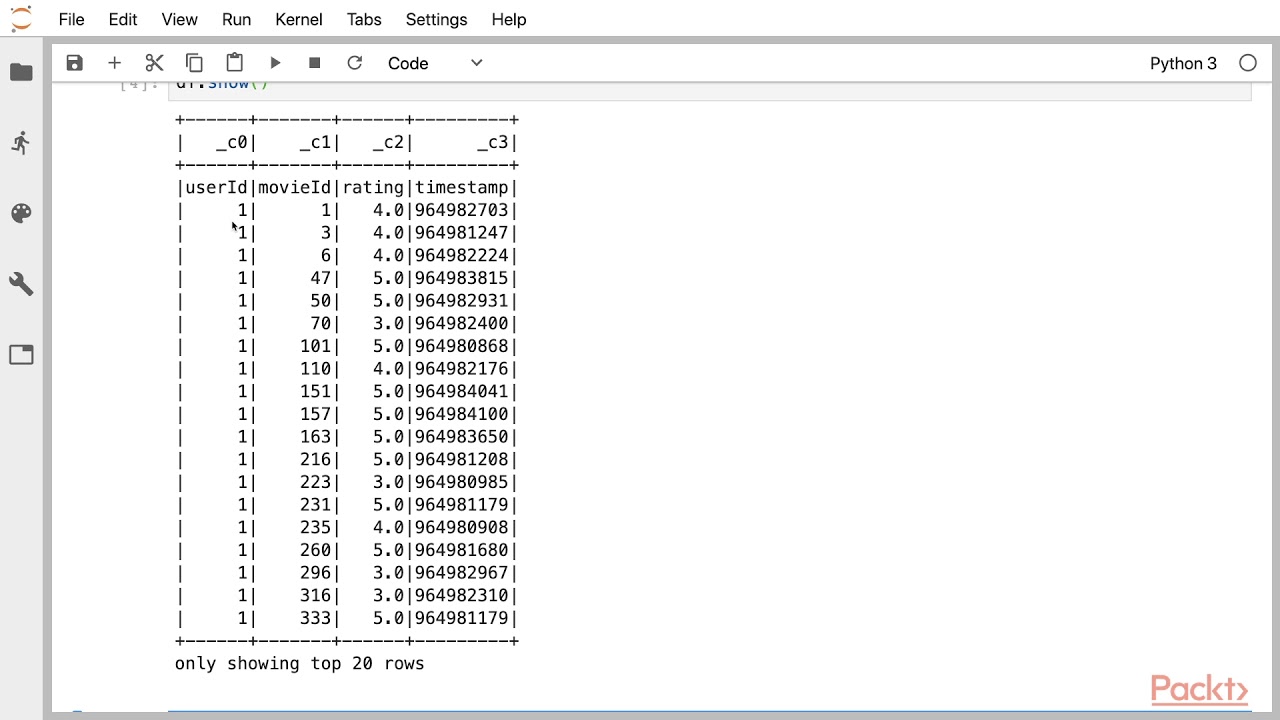Click the _c0 column header text
1280x720 pixels.
(232, 143)
